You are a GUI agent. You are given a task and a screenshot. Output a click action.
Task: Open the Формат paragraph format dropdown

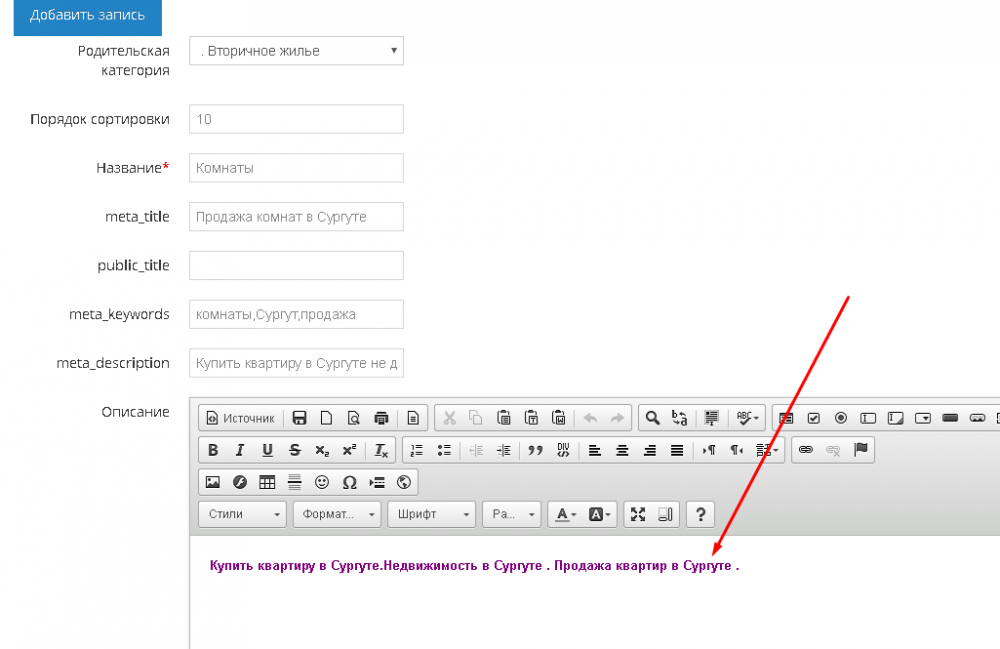point(337,514)
